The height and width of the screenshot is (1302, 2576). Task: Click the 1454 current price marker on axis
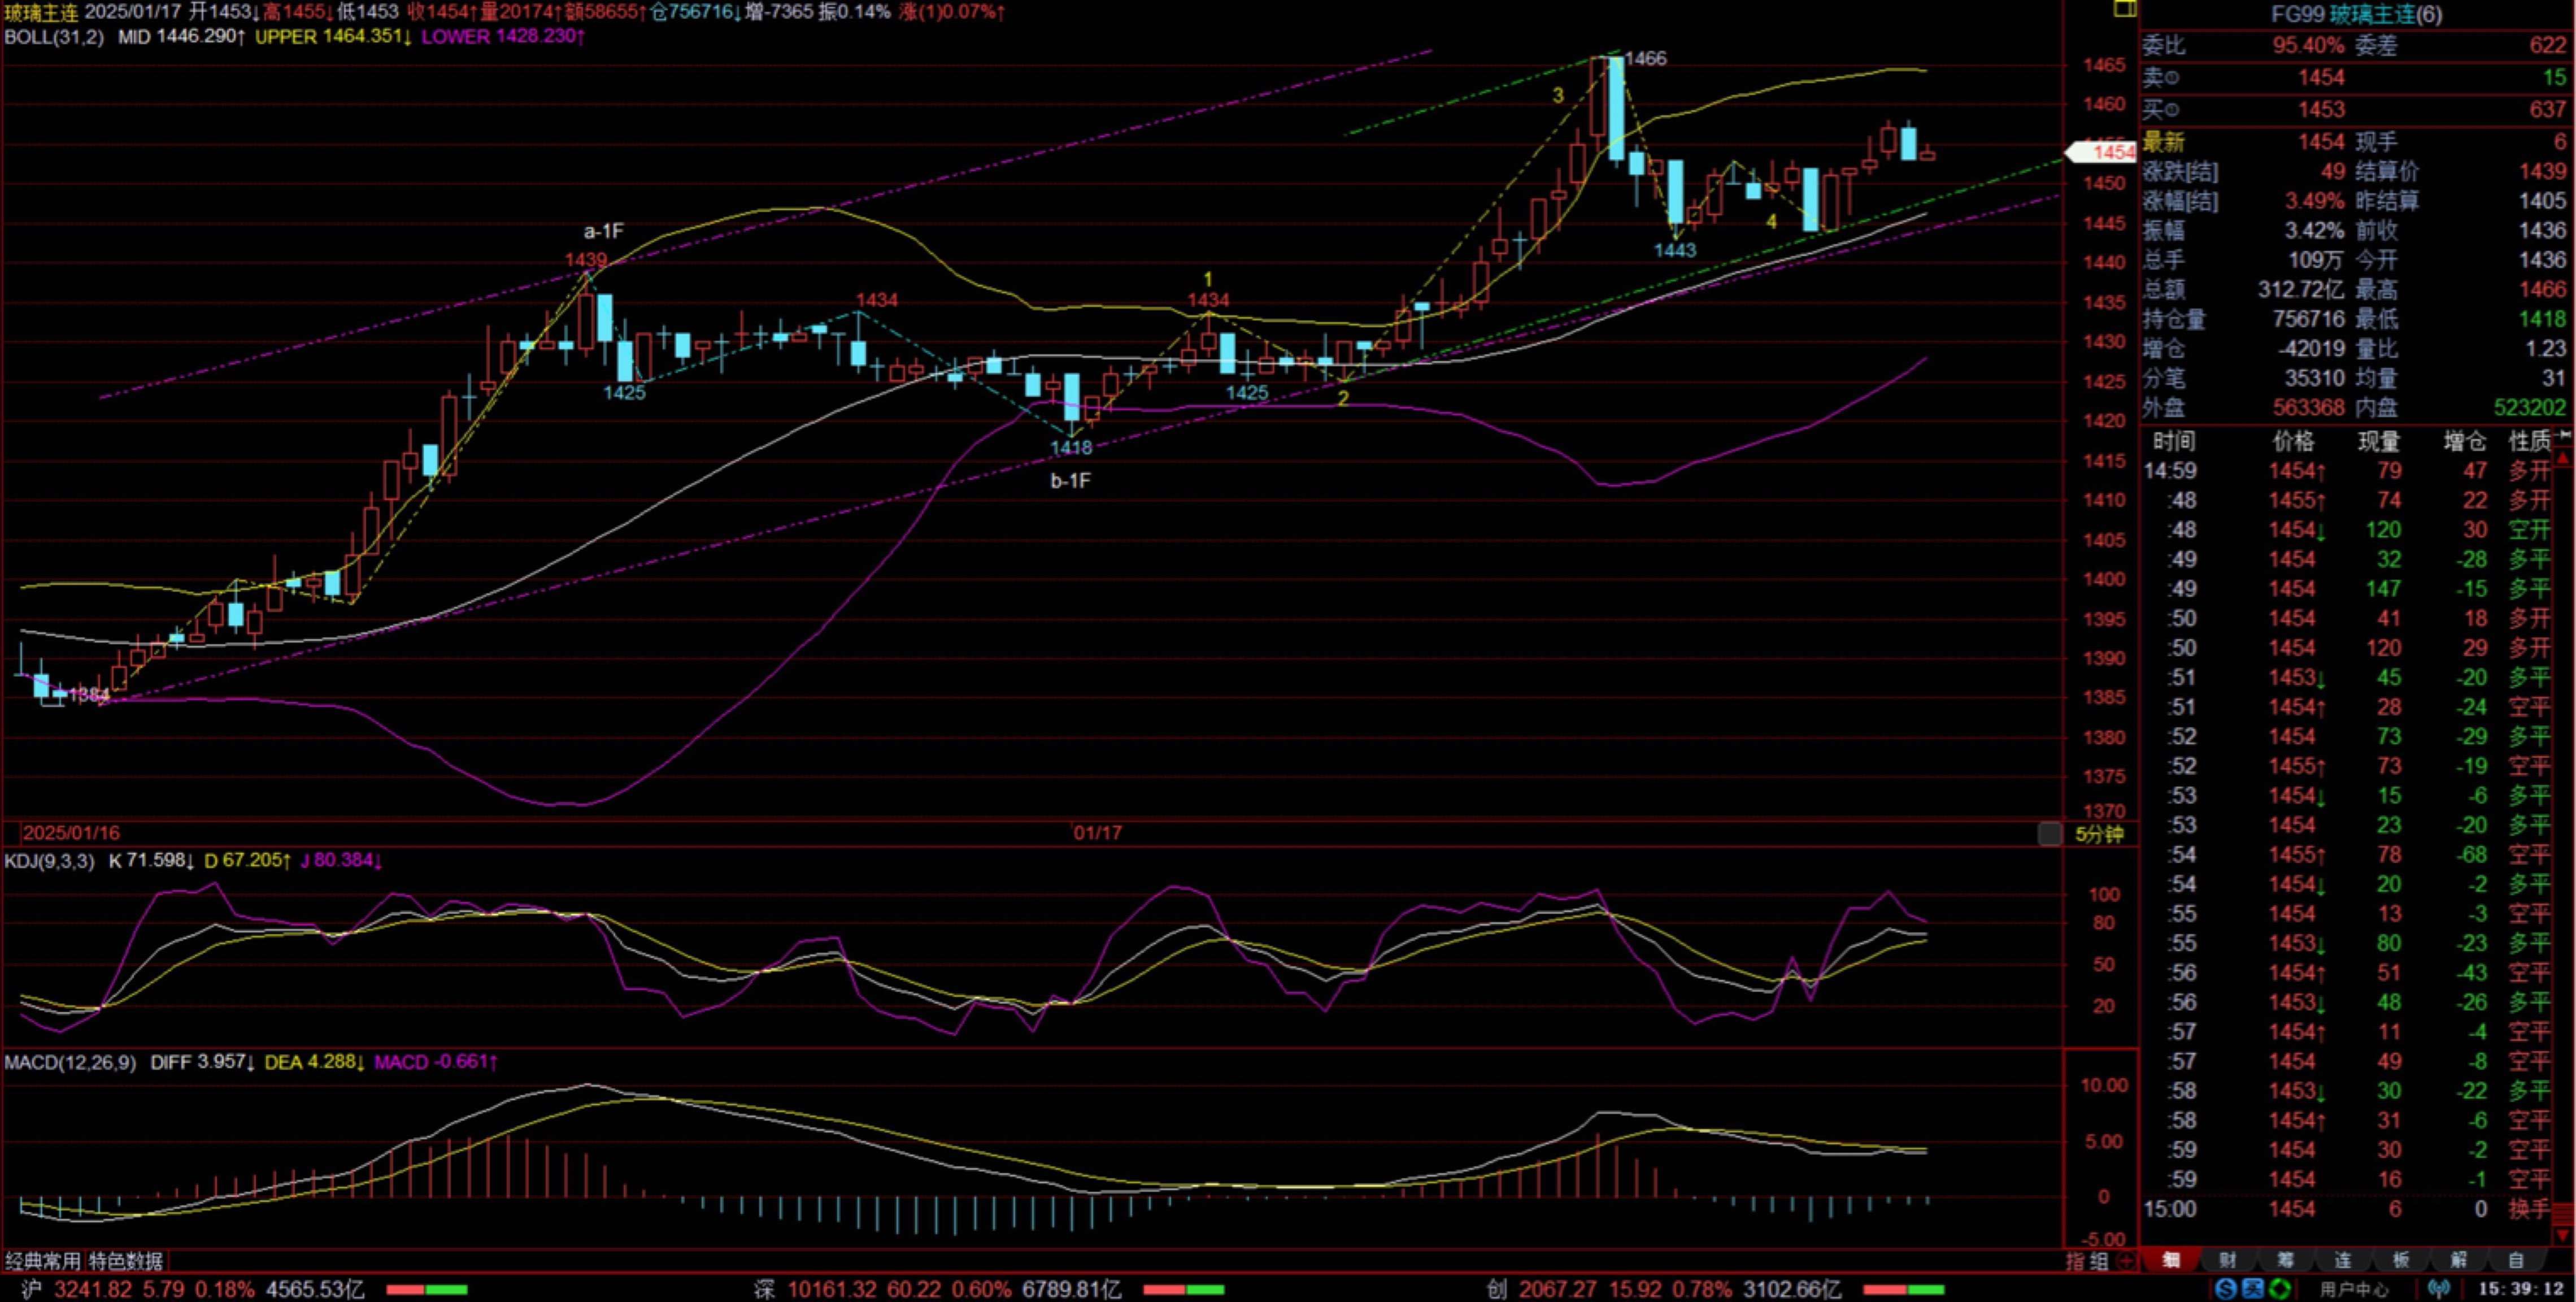pos(2102,152)
